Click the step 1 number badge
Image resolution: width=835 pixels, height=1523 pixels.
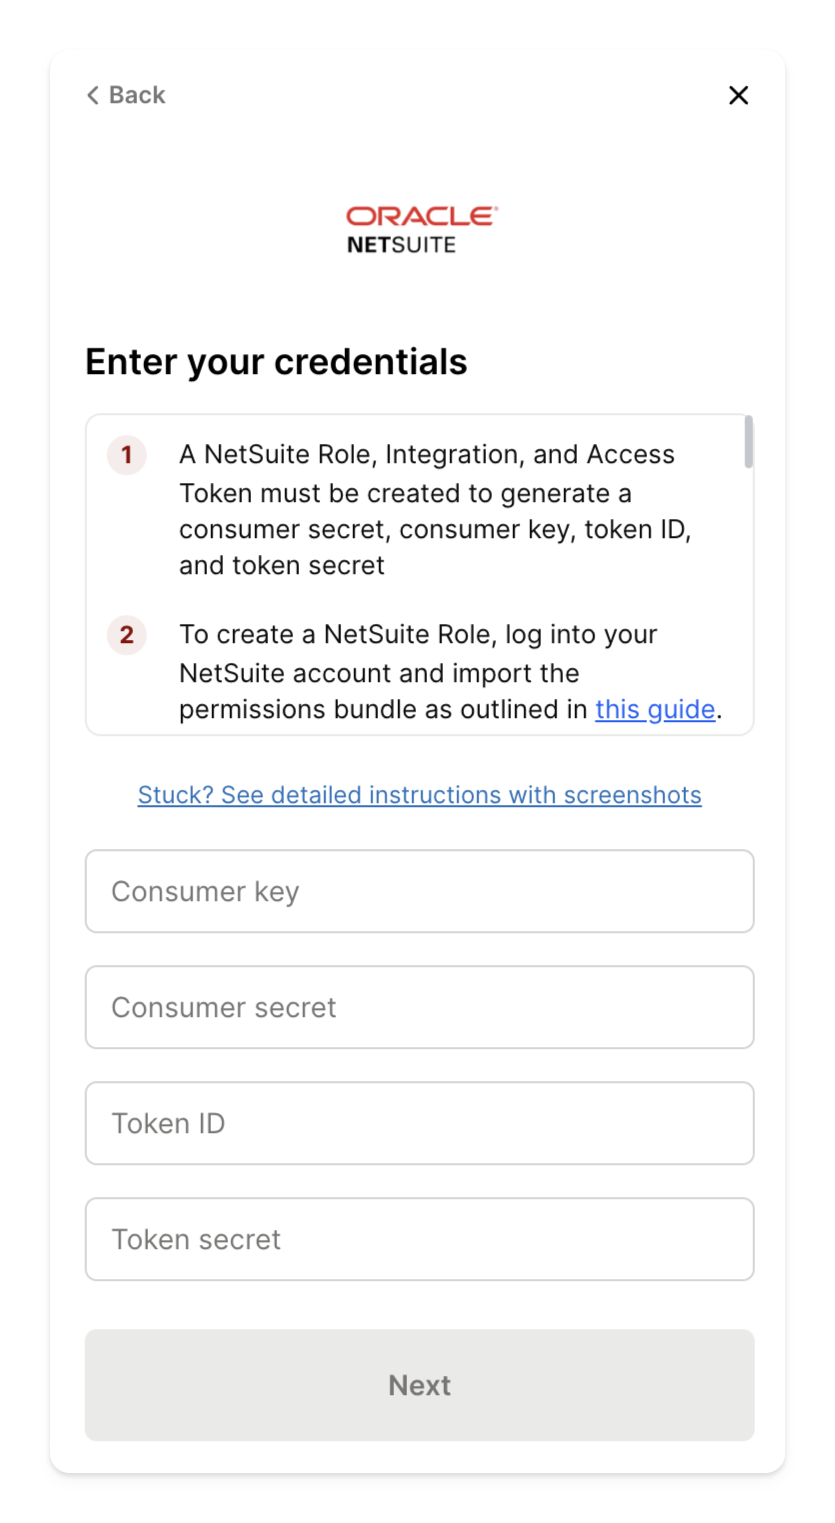[127, 455]
